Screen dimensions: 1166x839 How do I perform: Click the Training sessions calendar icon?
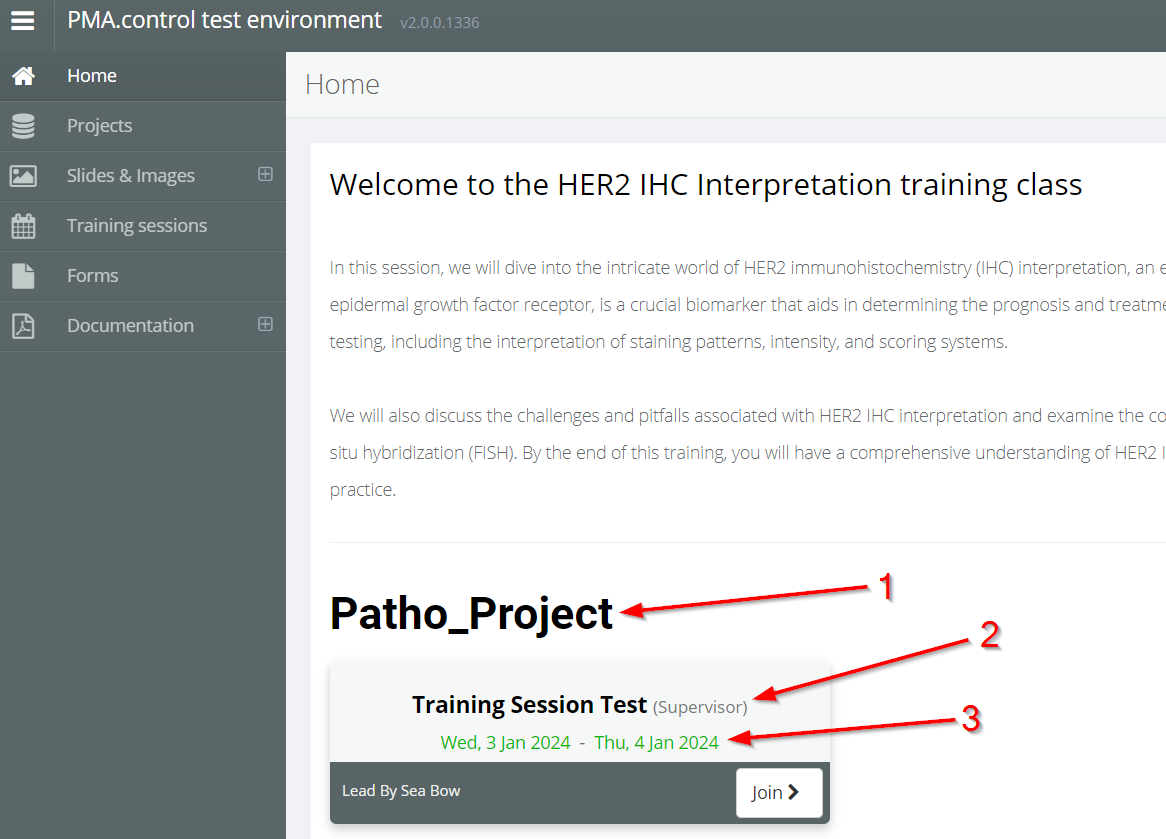(x=23, y=226)
